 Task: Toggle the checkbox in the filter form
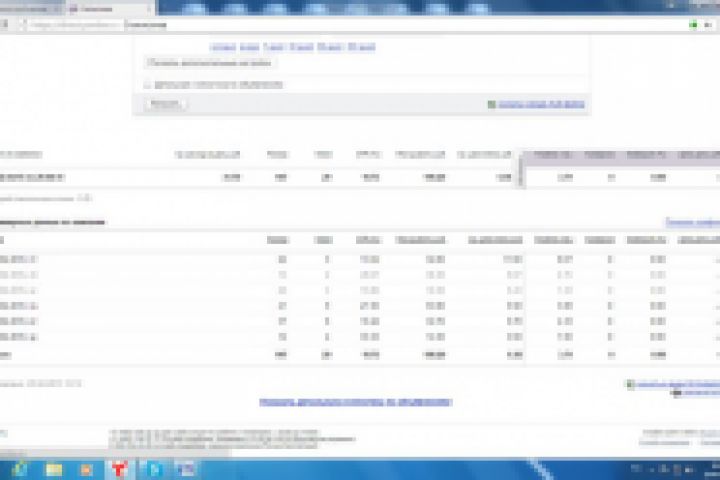pos(147,85)
